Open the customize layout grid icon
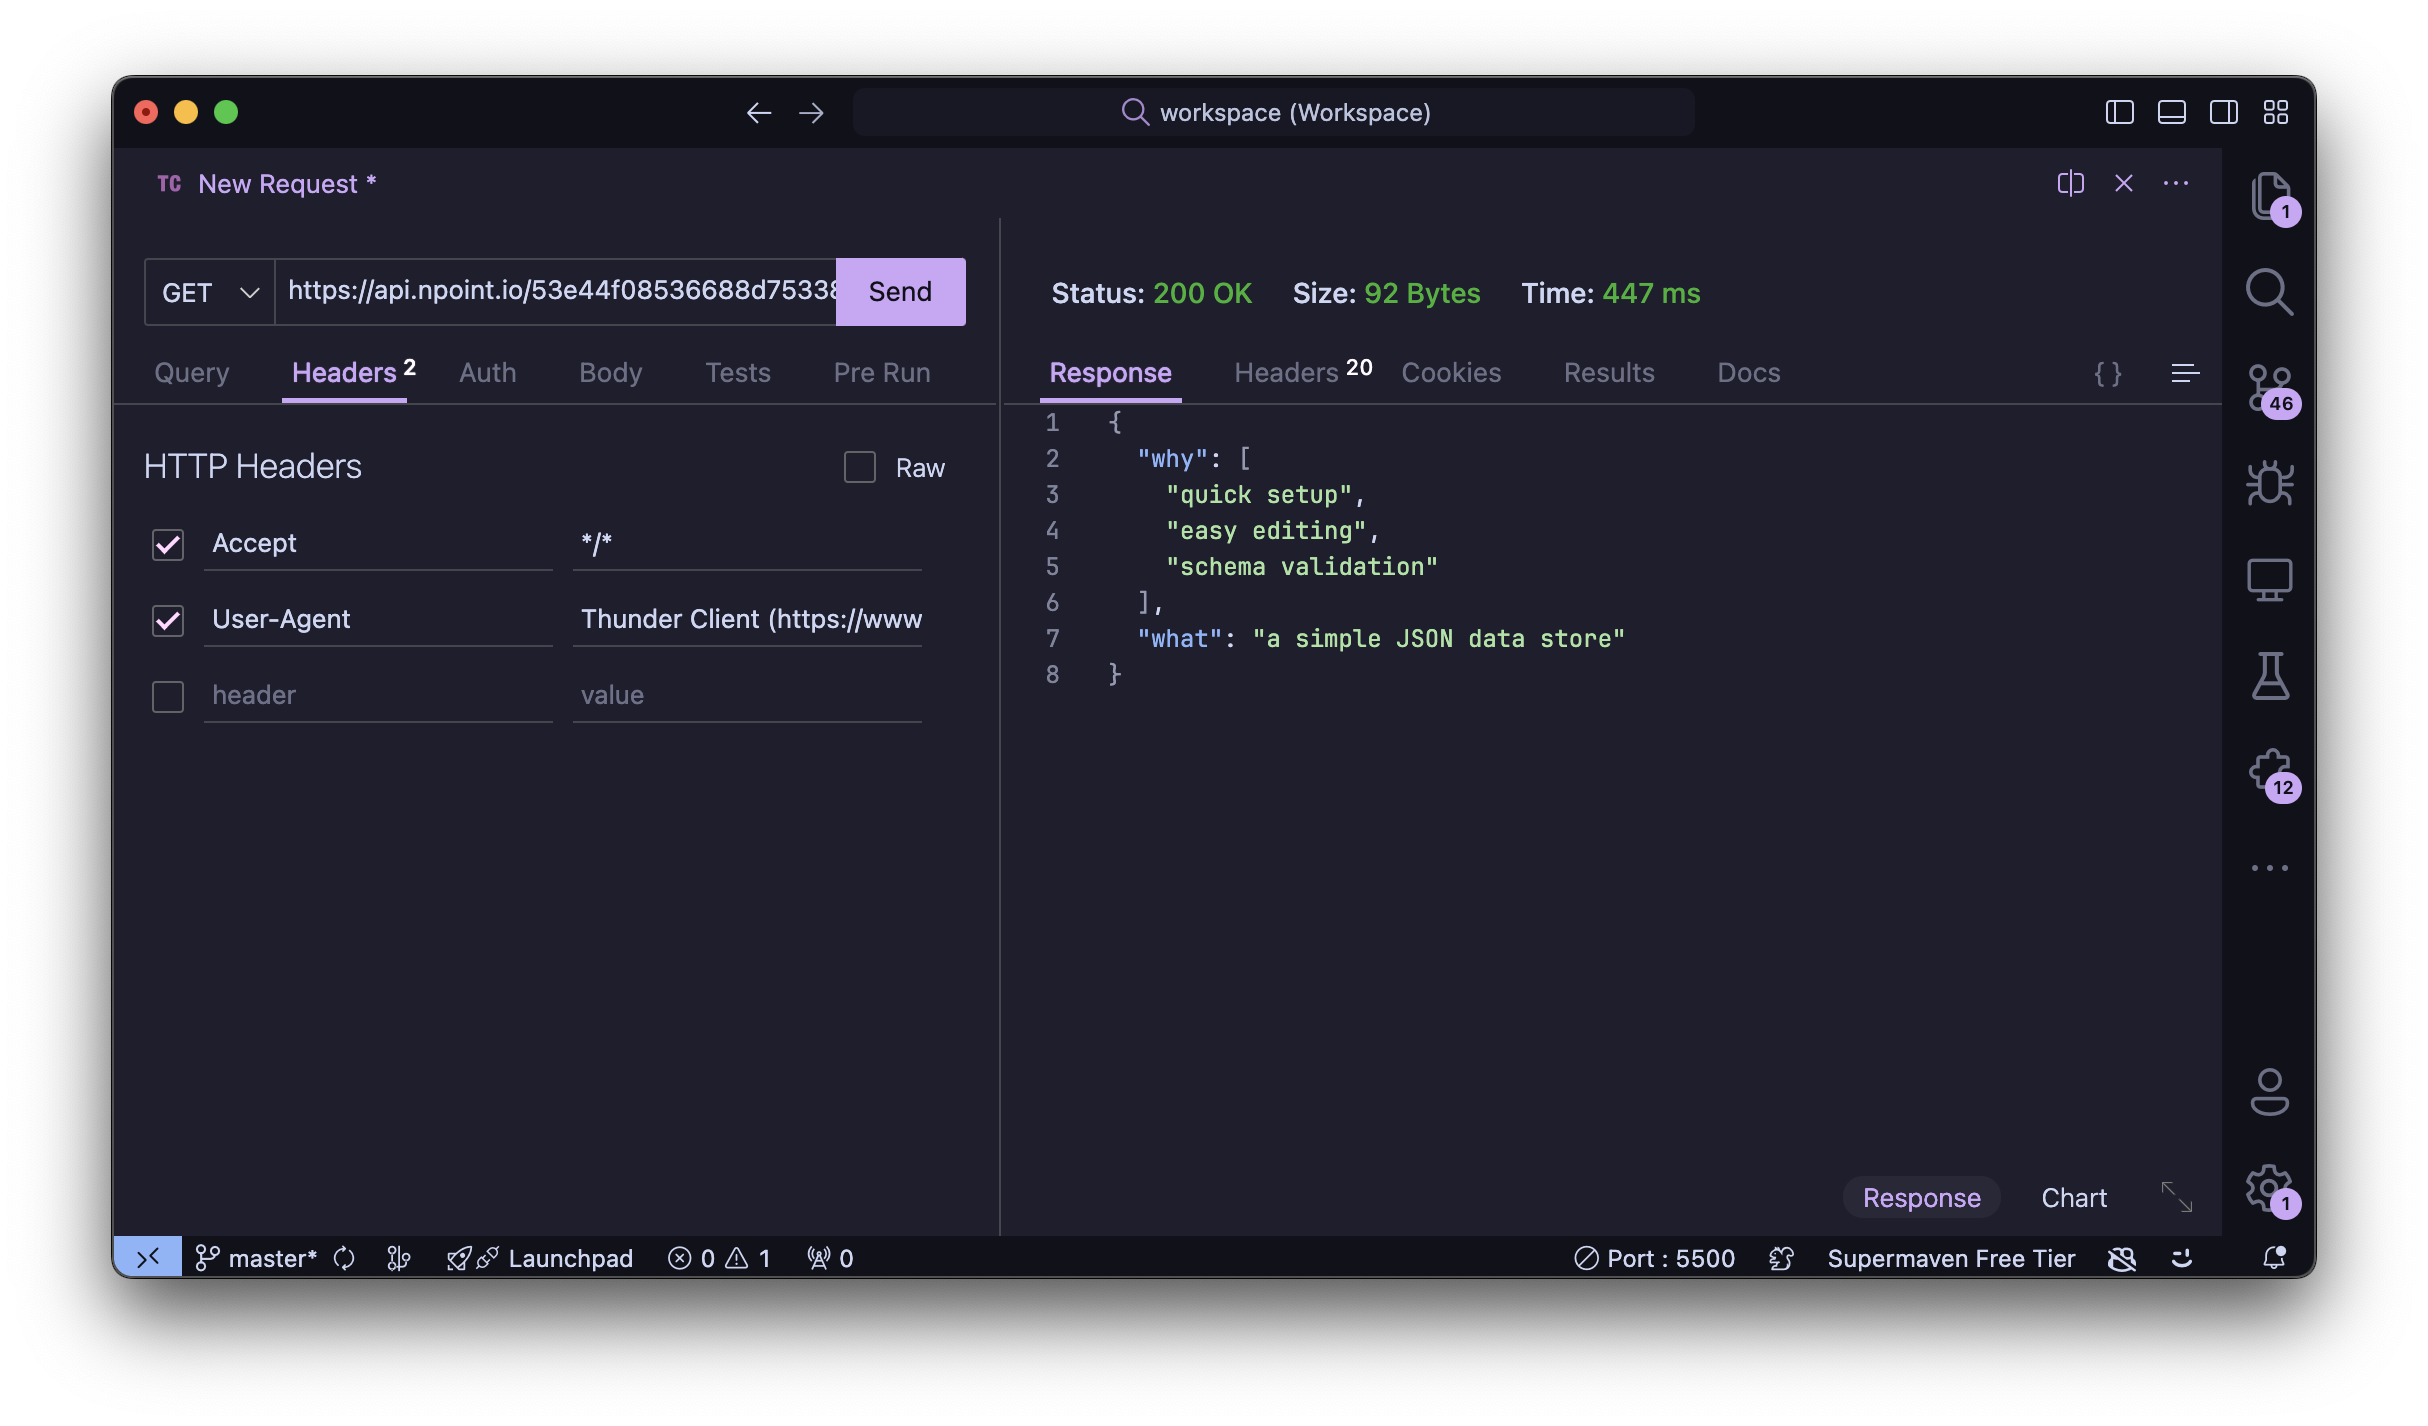2428x1426 pixels. pyautogui.click(x=2275, y=113)
